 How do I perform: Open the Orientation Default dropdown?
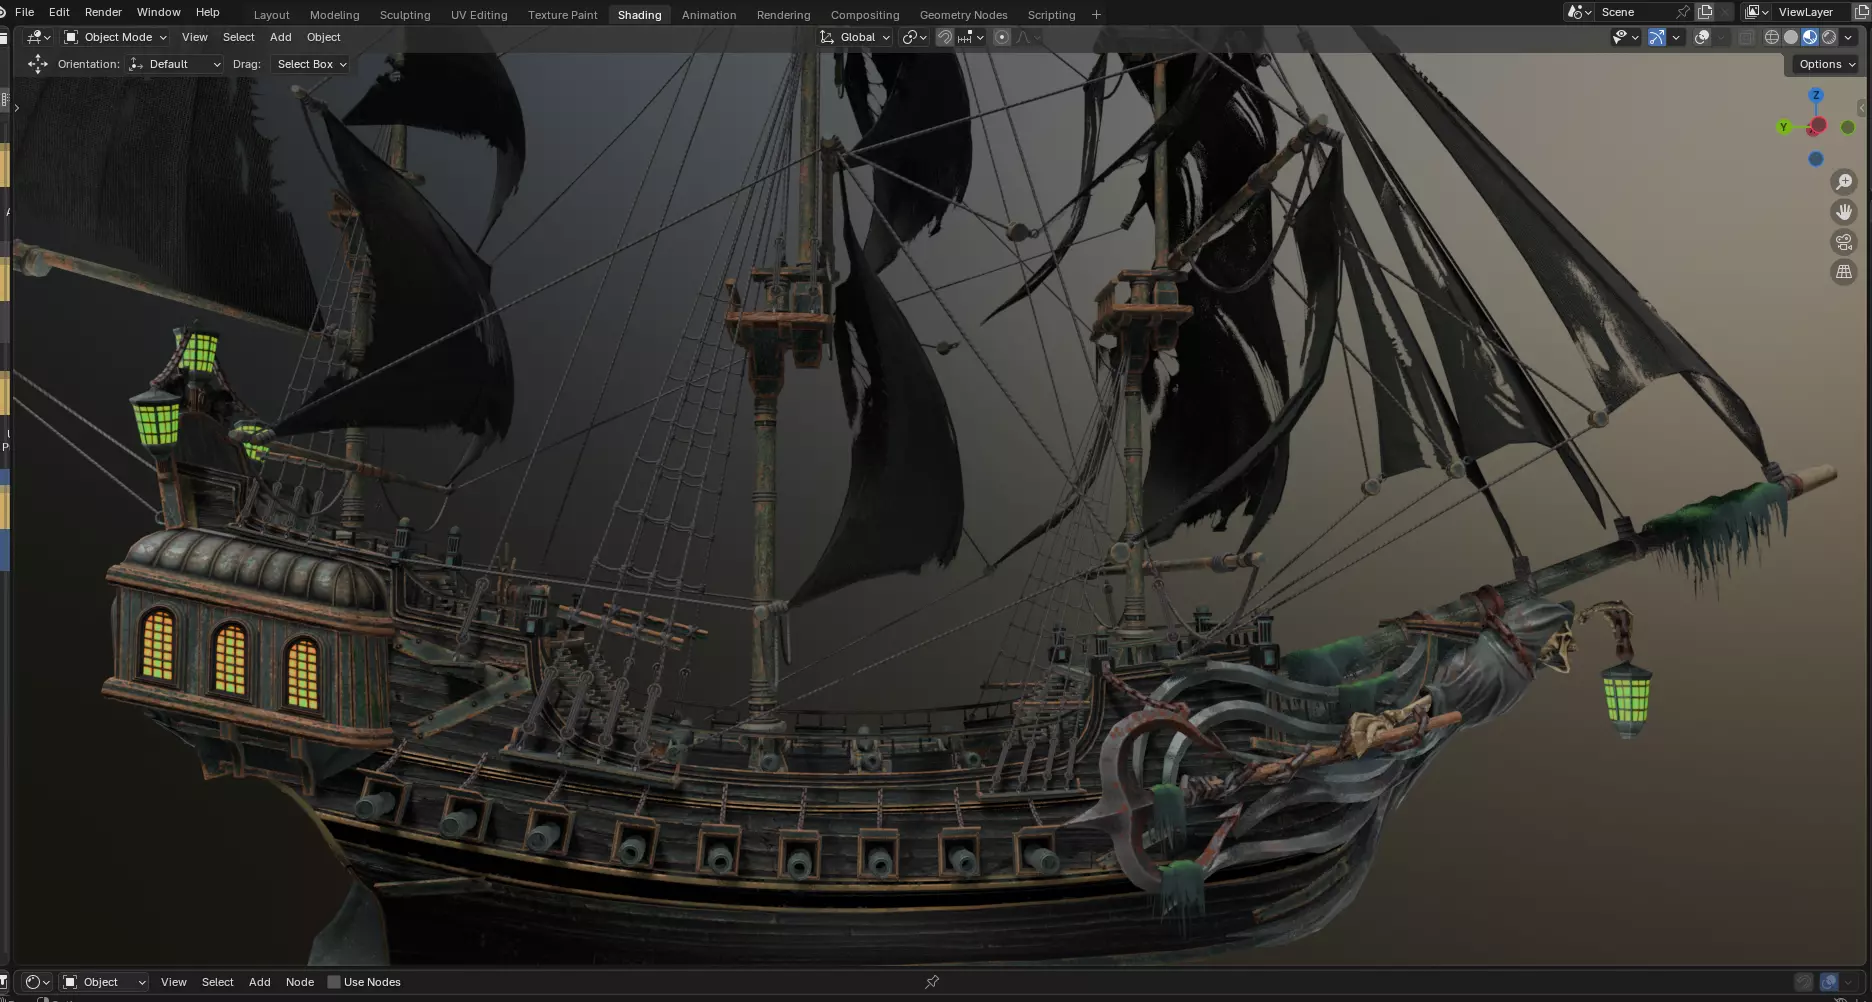(x=175, y=64)
